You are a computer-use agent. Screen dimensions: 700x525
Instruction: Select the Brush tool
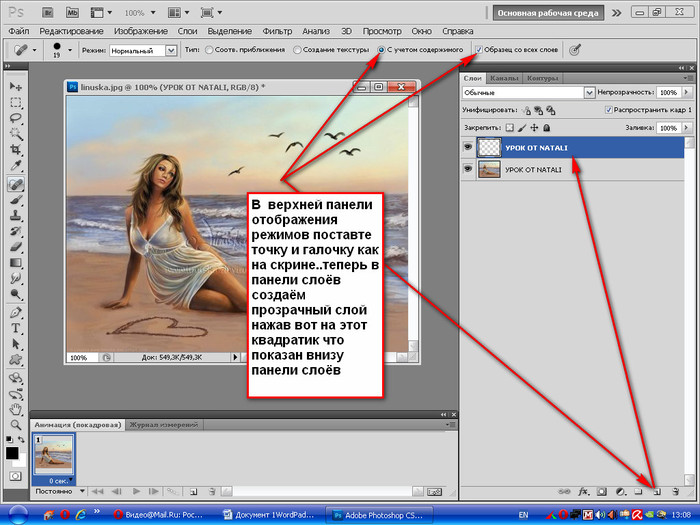pos(16,200)
